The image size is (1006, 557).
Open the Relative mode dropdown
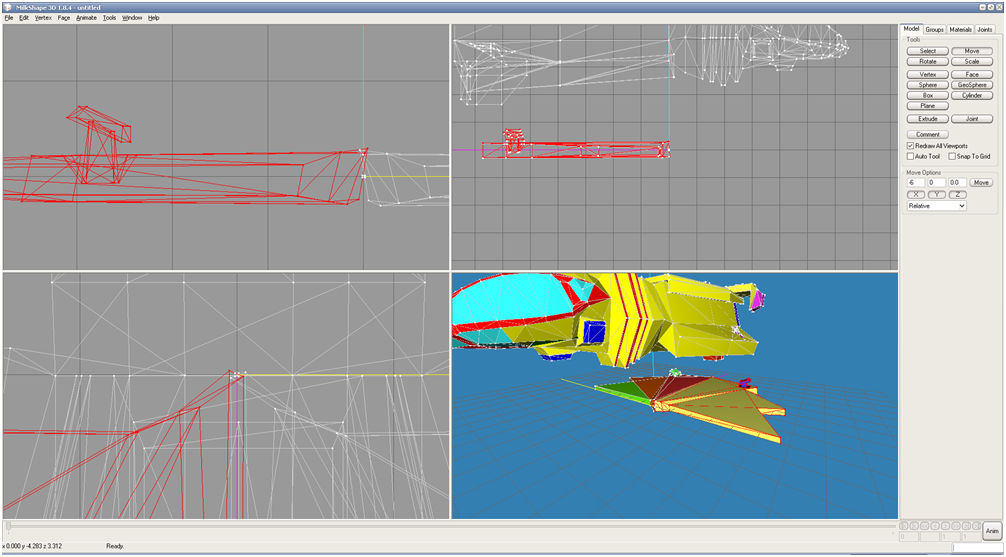tap(937, 206)
